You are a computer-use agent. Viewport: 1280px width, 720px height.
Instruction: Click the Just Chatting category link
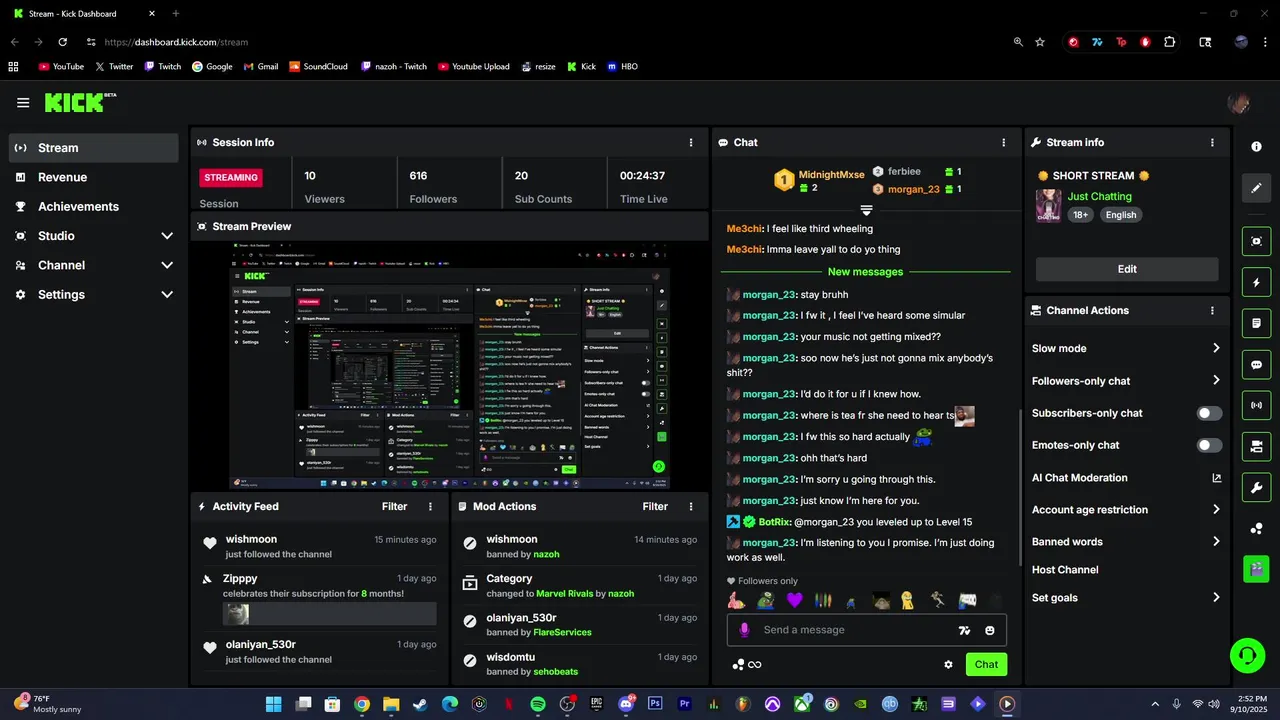[x=1099, y=196]
